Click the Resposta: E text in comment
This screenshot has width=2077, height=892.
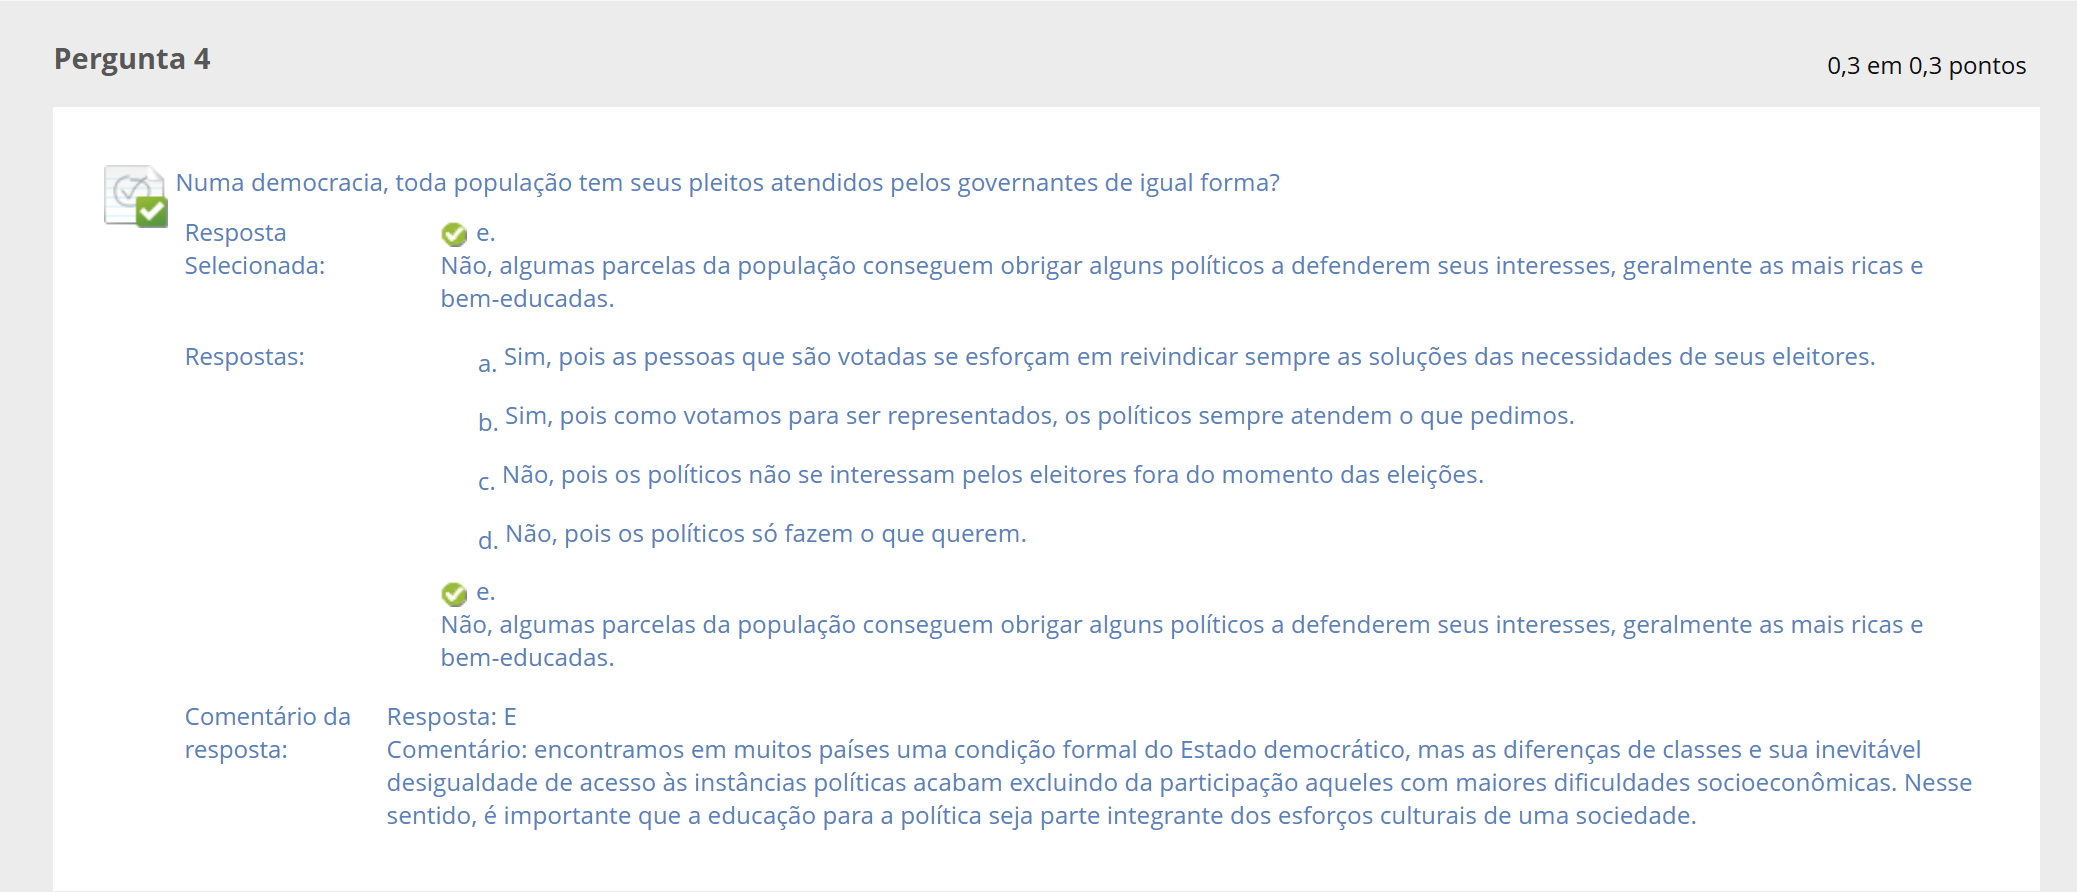click(x=451, y=717)
